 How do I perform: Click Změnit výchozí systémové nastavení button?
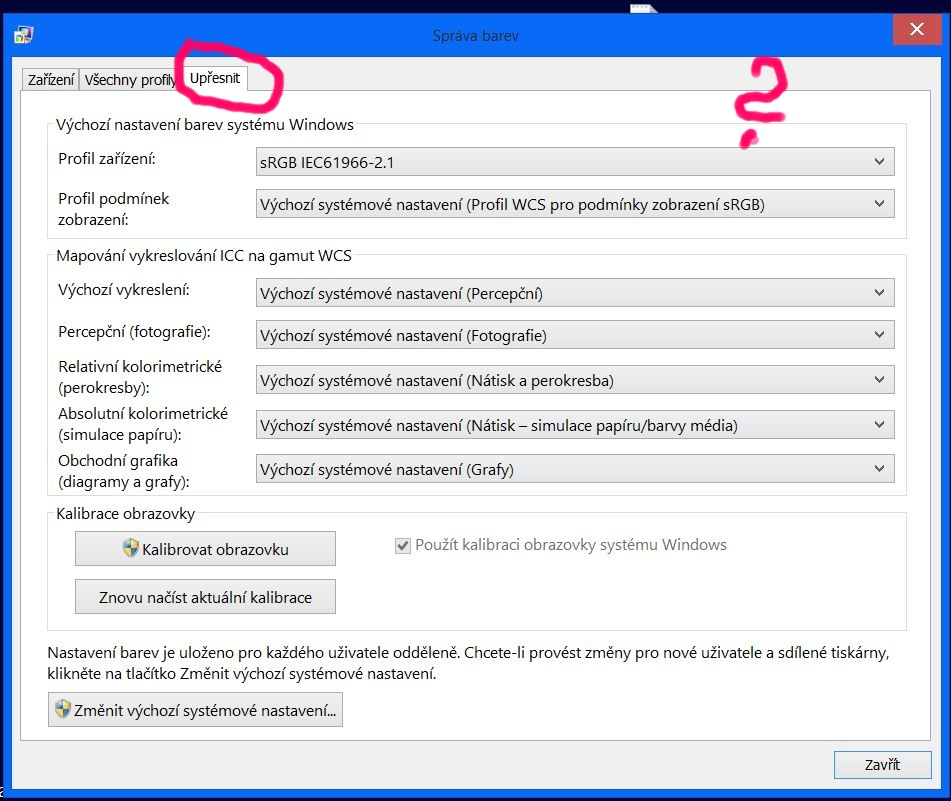point(195,710)
